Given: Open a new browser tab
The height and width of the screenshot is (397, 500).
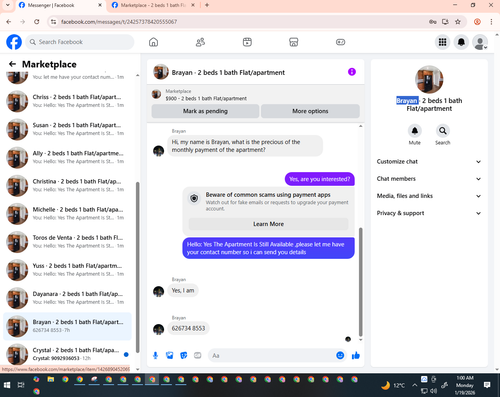Looking at the screenshot, I should pos(207,5).
